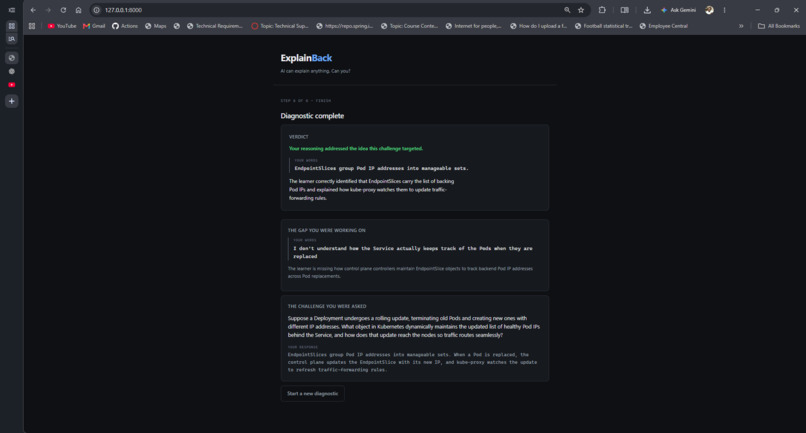
Task: Open the All Bookmarks folder
Action: (779, 26)
